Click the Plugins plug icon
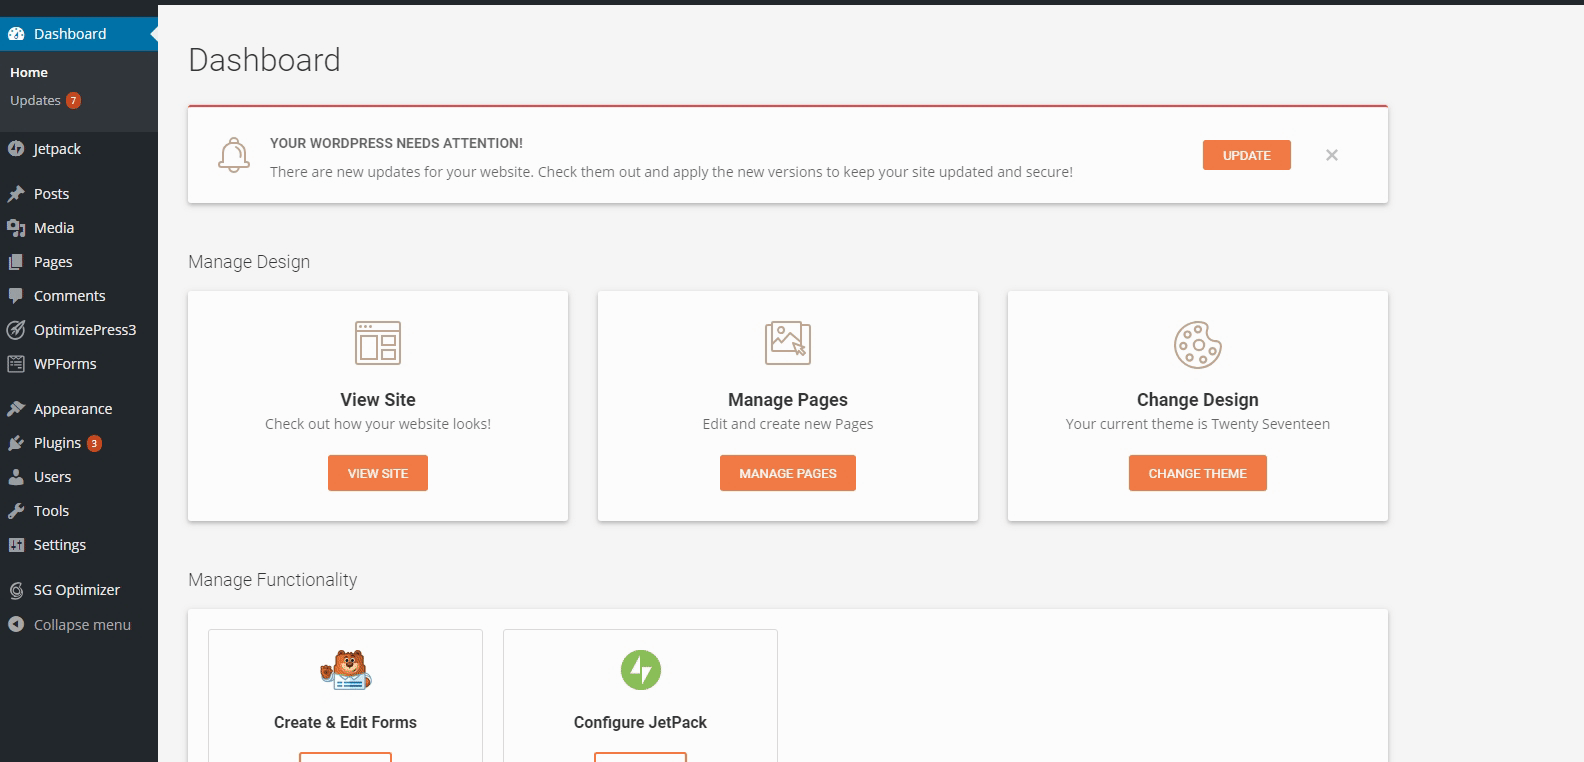The width and height of the screenshot is (1584, 762). pyautogui.click(x=16, y=443)
